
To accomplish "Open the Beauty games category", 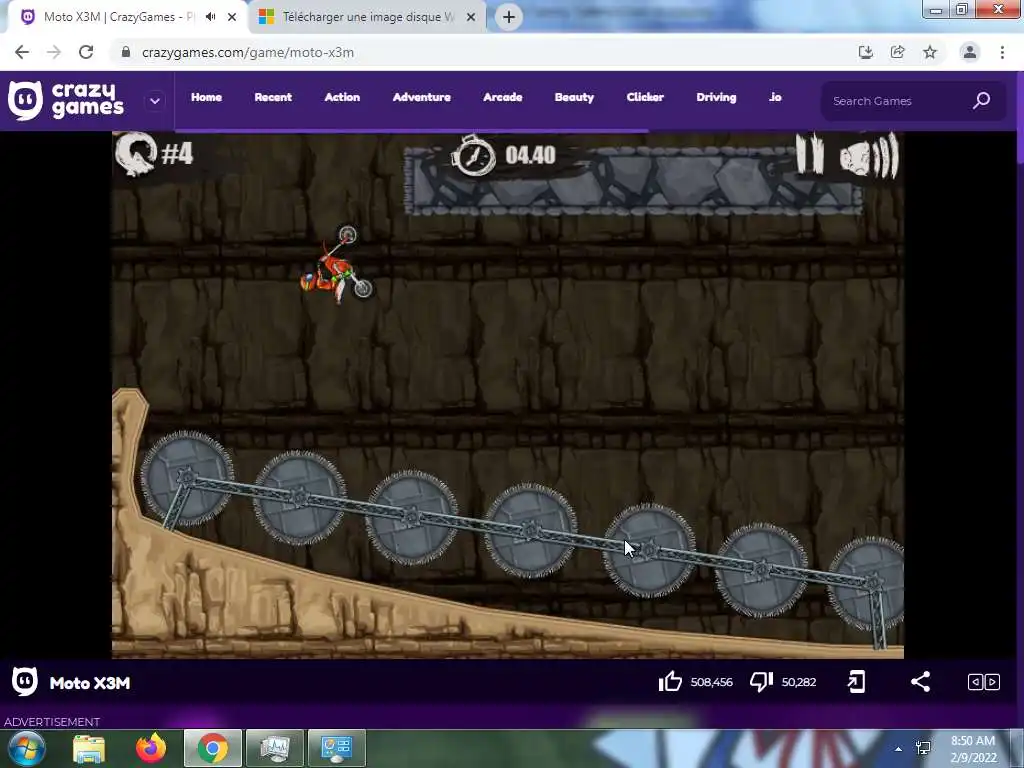I will coord(574,97).
